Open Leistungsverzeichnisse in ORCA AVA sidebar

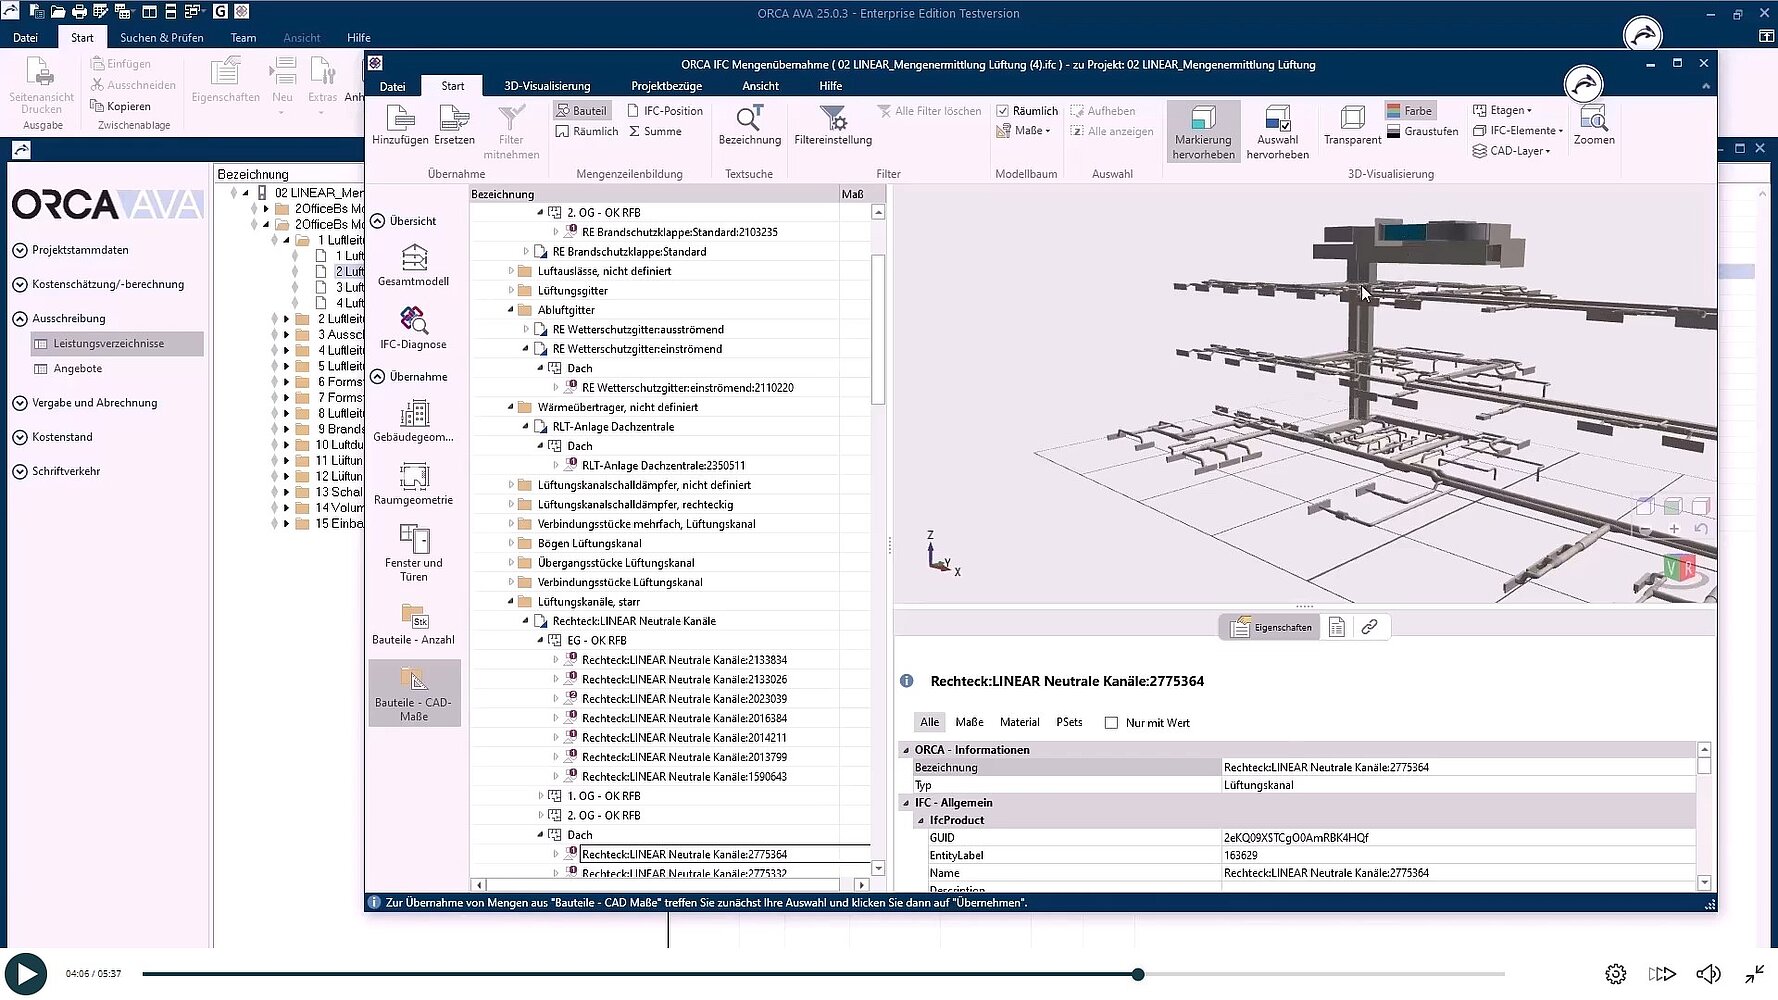click(117, 344)
